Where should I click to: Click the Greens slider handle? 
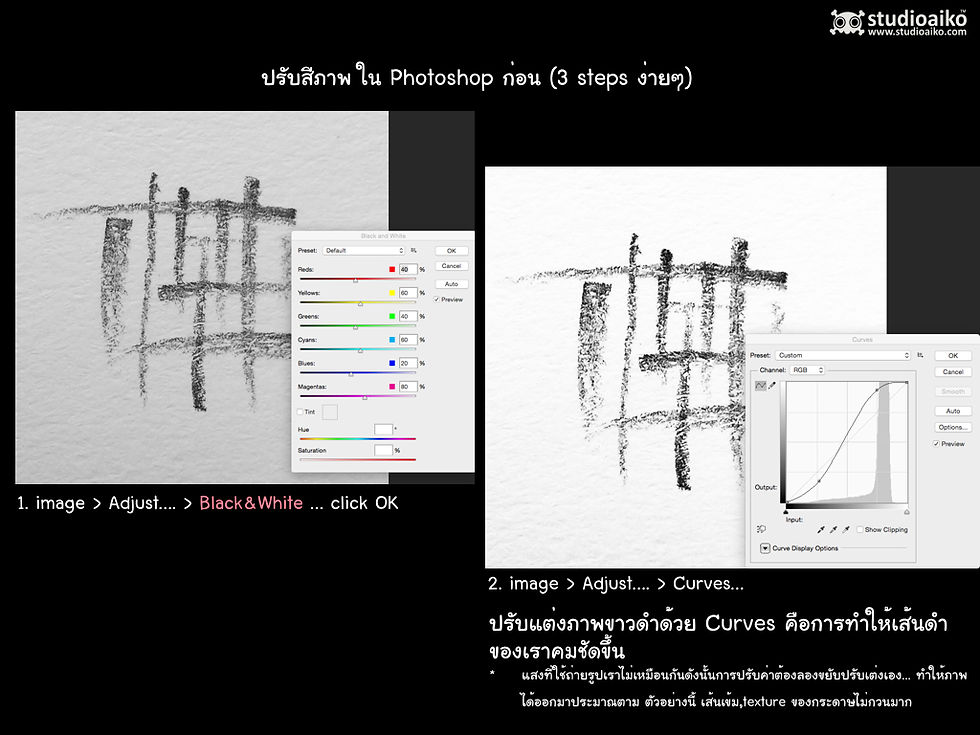click(356, 327)
